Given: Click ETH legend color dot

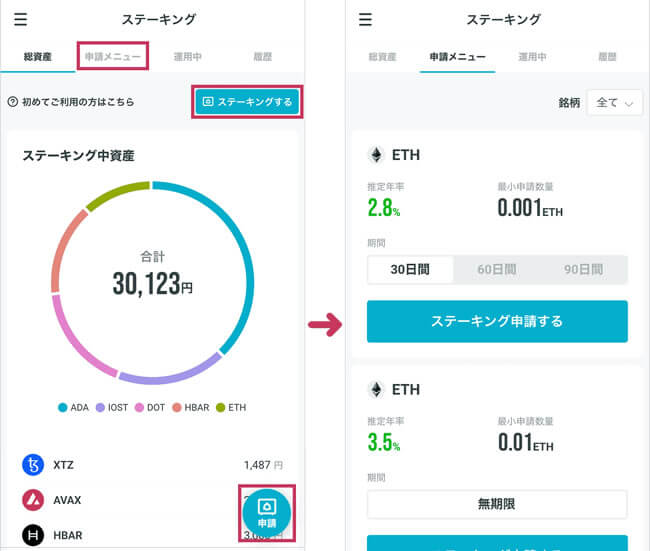Looking at the screenshot, I should [x=221, y=408].
